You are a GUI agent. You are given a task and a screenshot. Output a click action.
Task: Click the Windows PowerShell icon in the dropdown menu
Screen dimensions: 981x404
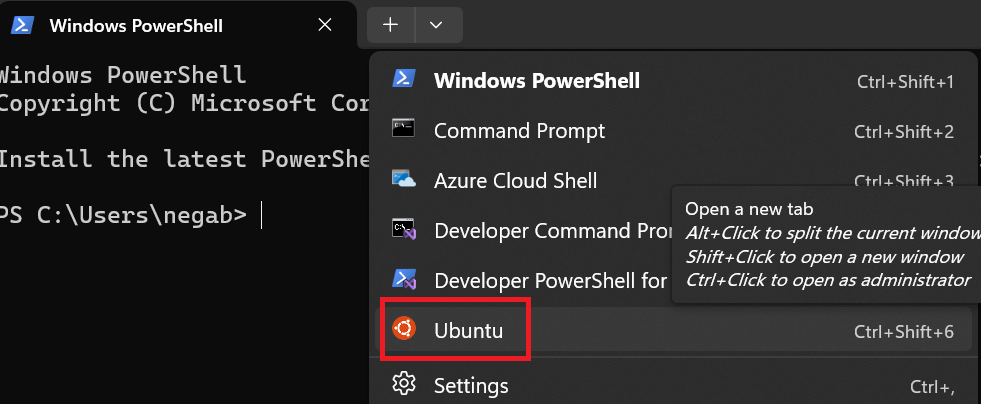(x=404, y=79)
